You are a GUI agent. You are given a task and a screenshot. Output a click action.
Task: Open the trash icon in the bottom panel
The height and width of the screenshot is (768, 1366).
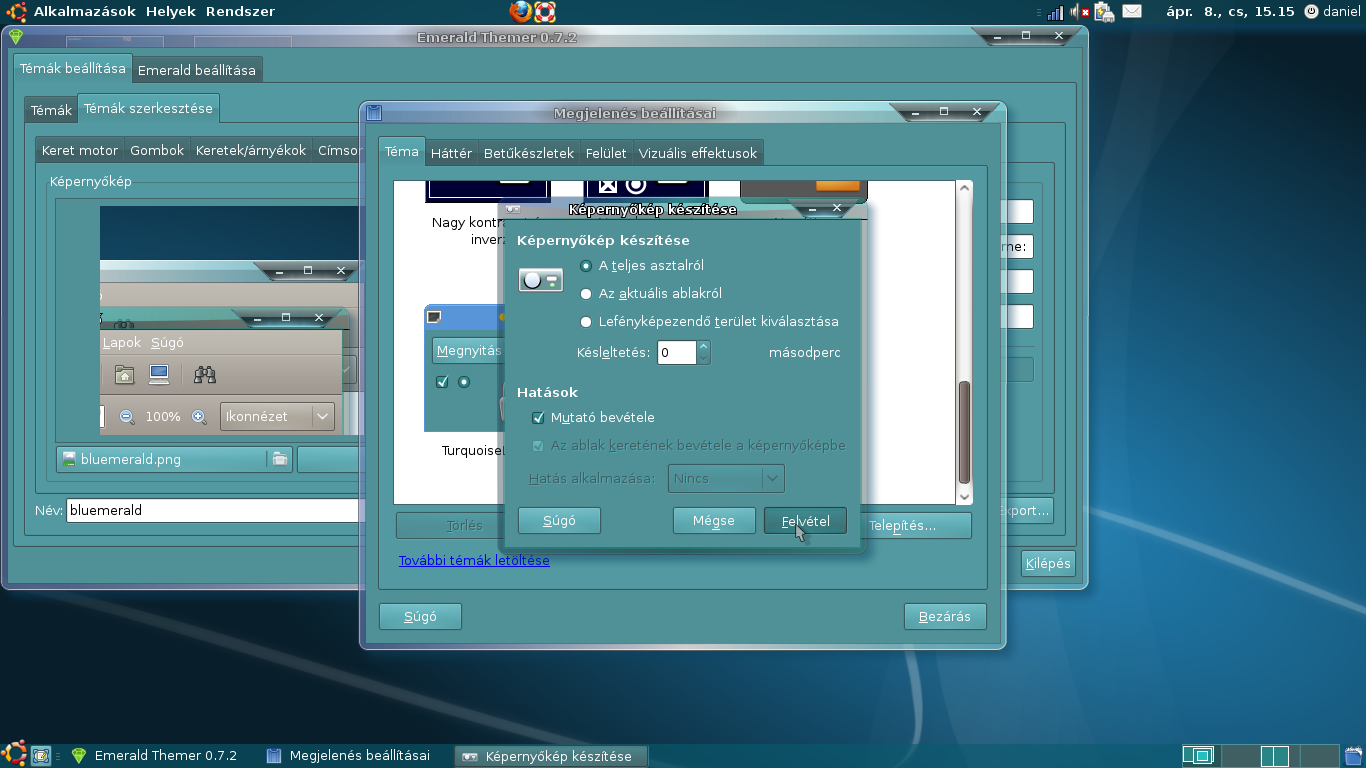pyautogui.click(x=1354, y=756)
